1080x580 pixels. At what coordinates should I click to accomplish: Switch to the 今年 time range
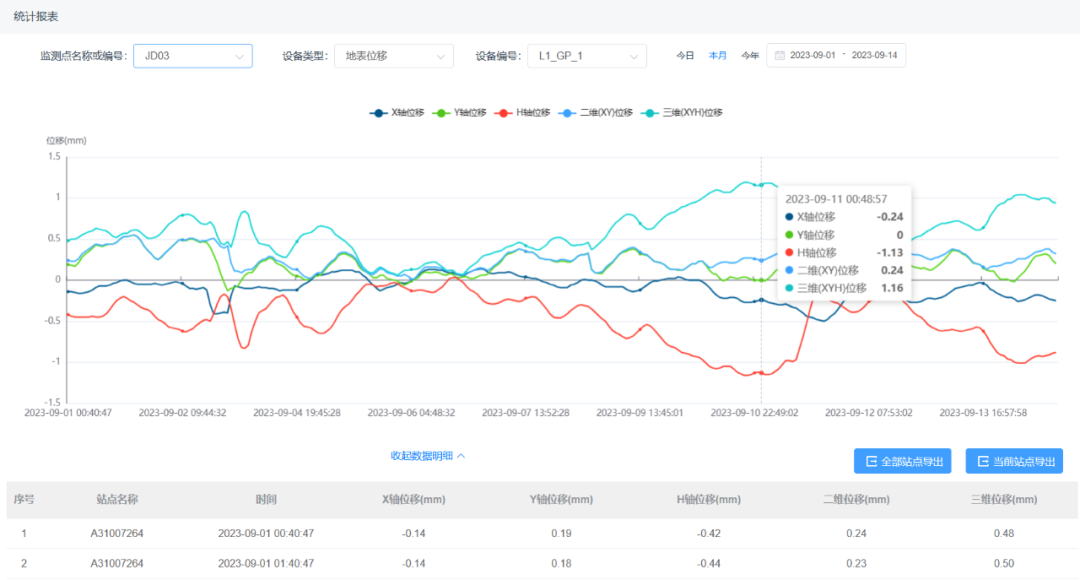750,56
